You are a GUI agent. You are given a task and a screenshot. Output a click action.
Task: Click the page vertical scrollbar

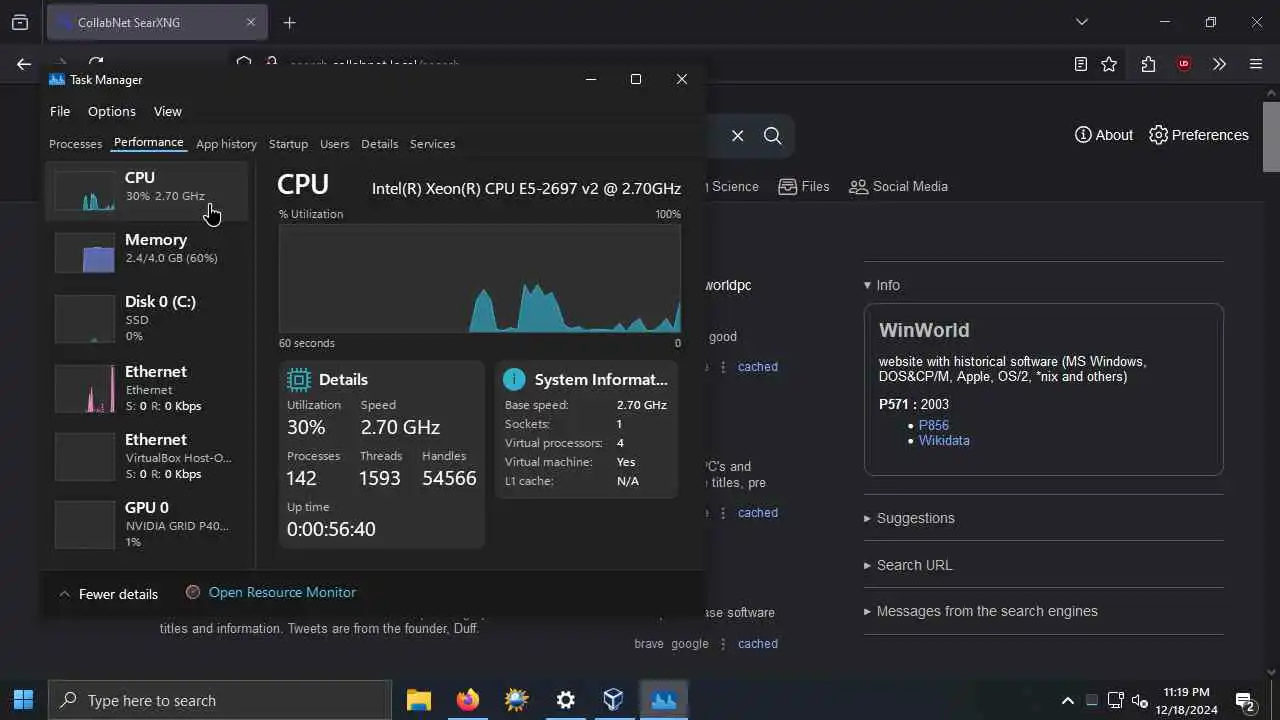point(1271,136)
